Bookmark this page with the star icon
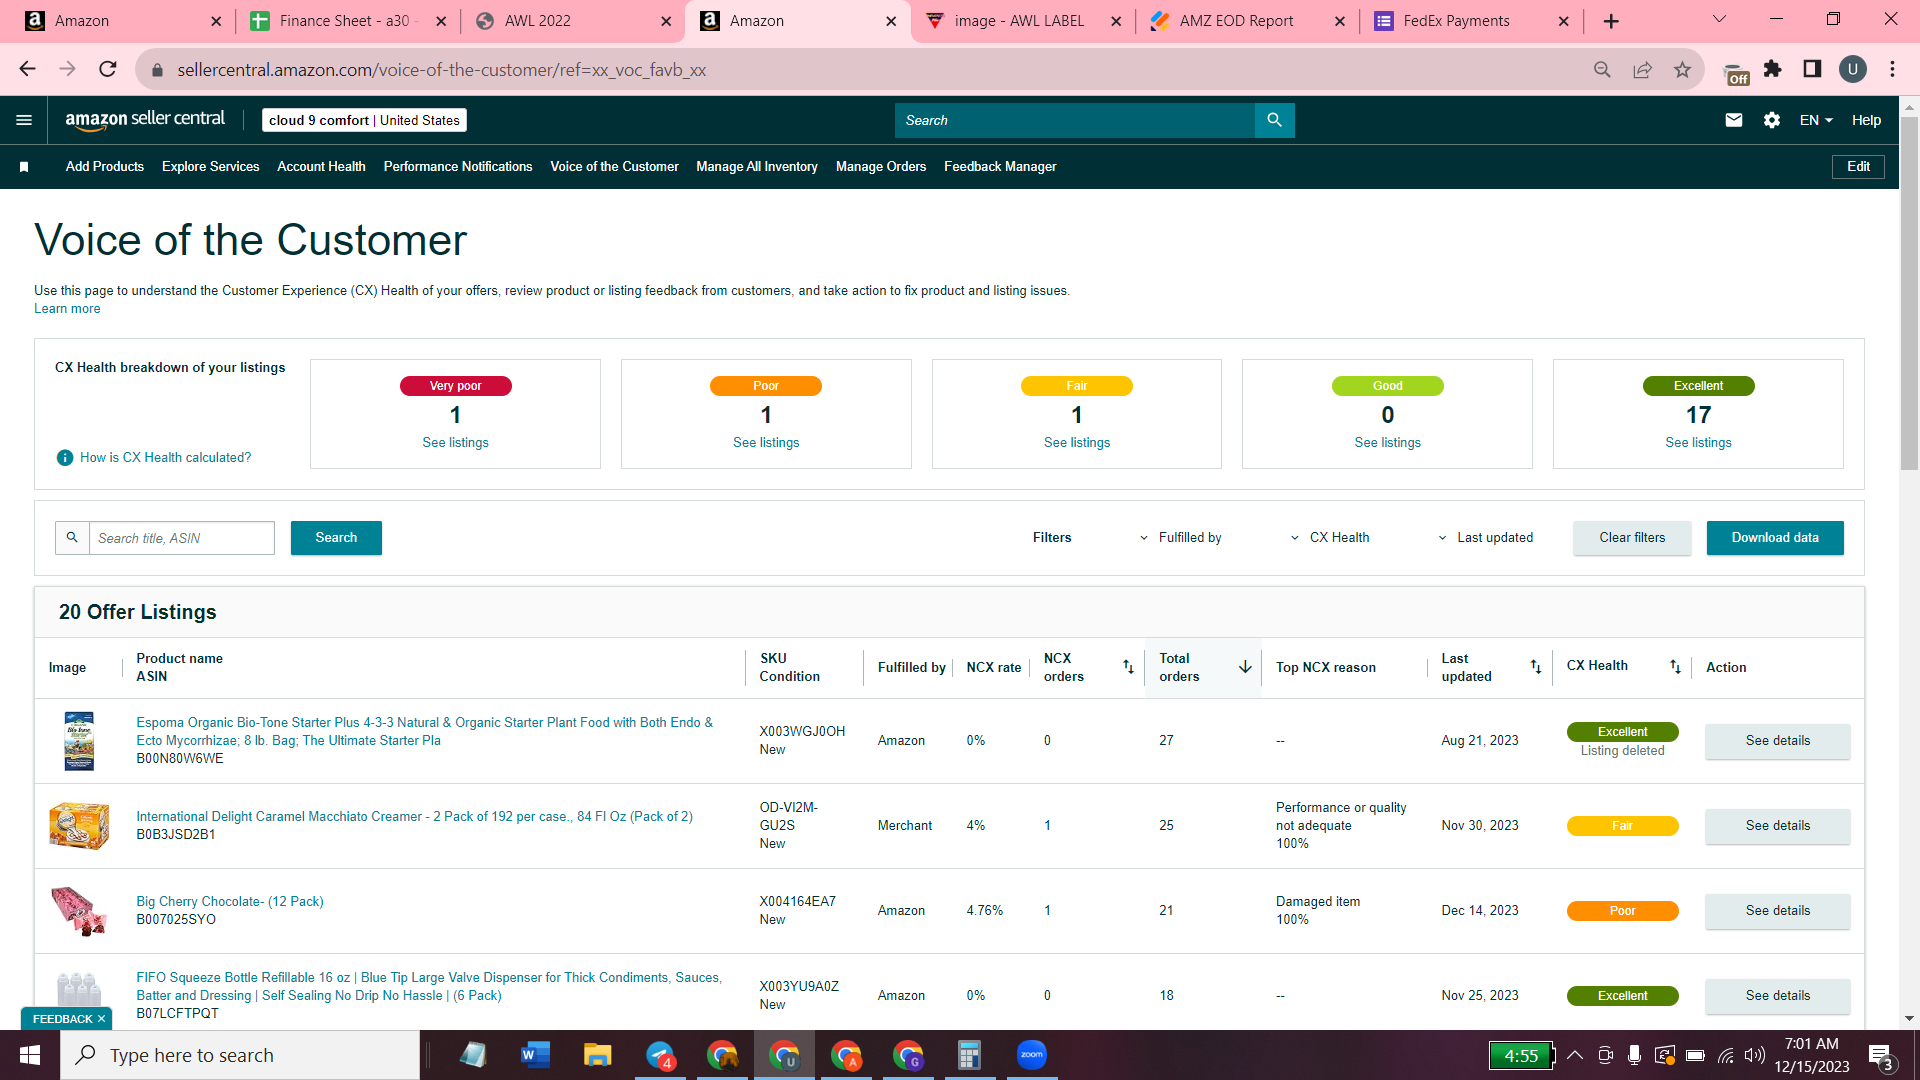 1682,69
